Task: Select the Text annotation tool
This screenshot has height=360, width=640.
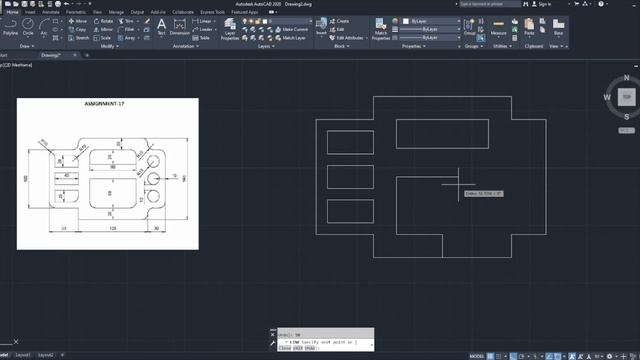Action: tap(161, 27)
